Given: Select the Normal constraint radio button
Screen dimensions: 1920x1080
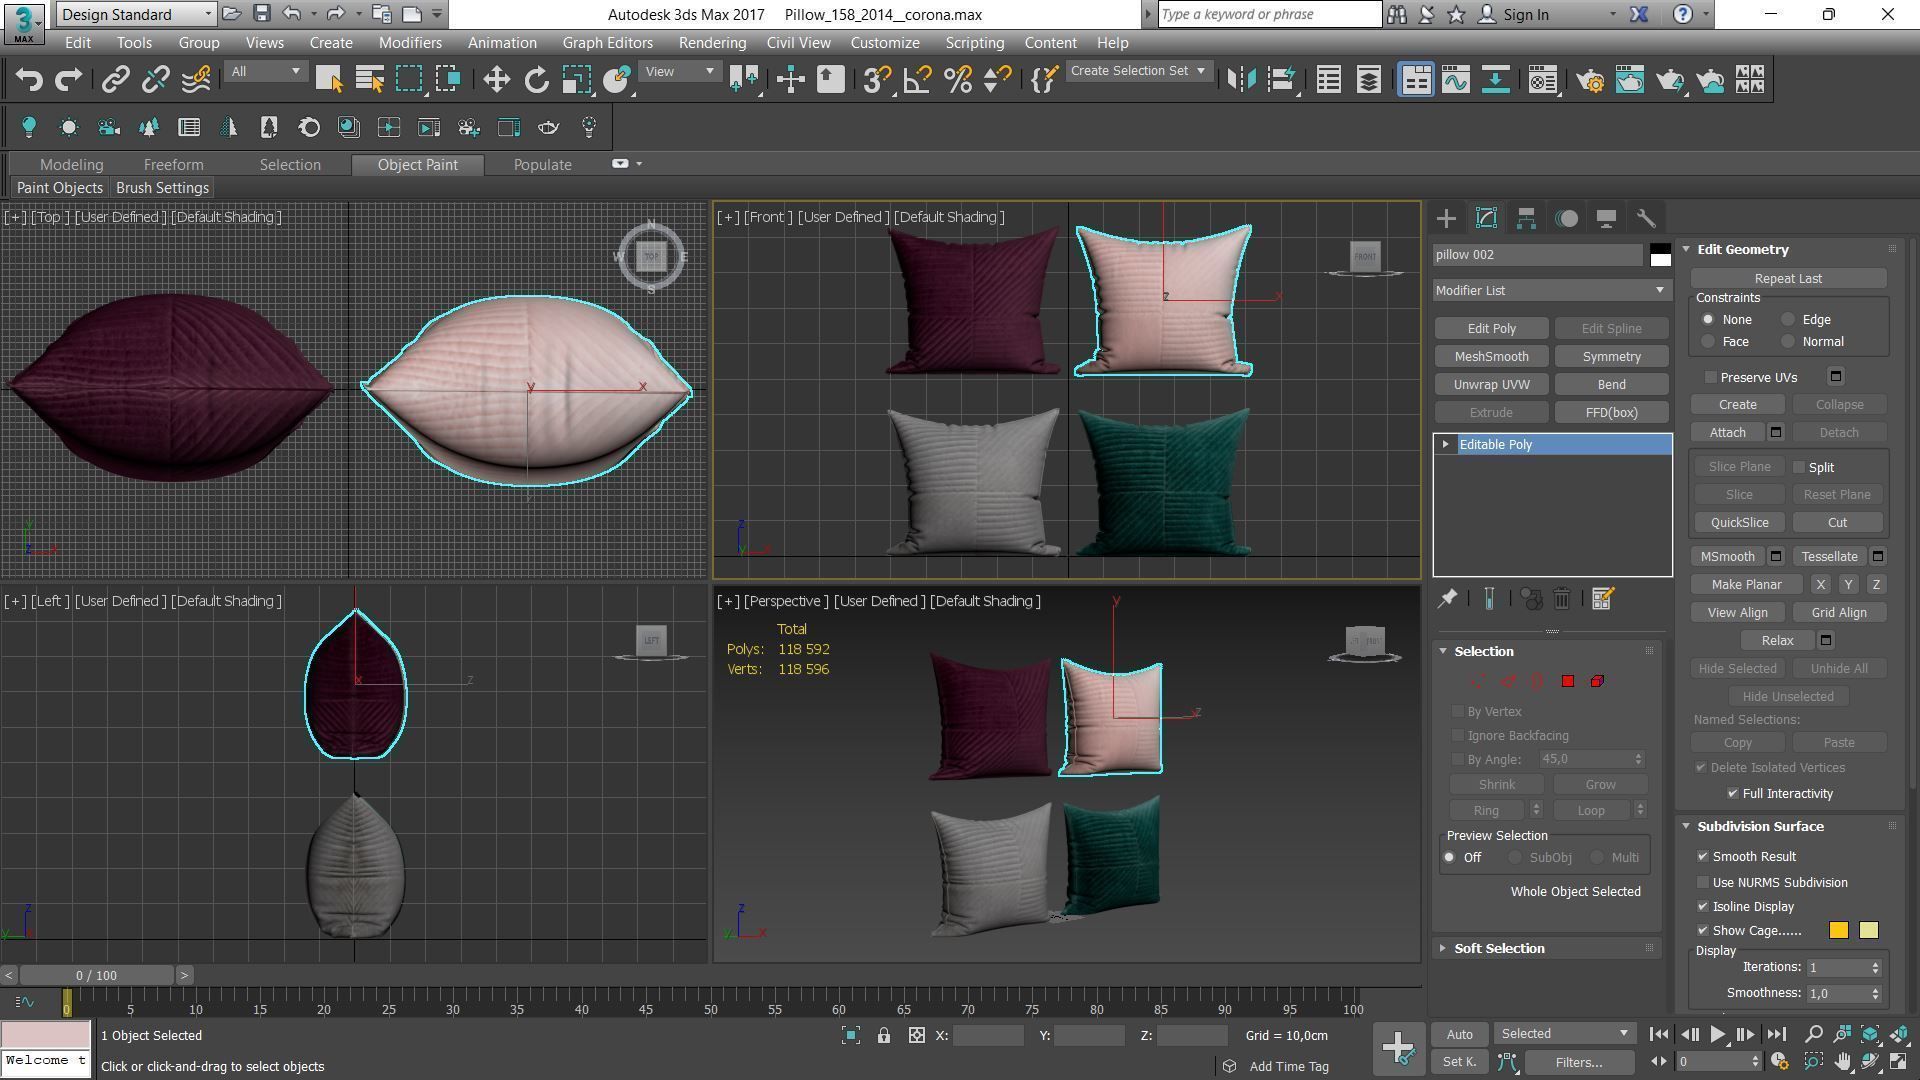Looking at the screenshot, I should pyautogui.click(x=1788, y=342).
